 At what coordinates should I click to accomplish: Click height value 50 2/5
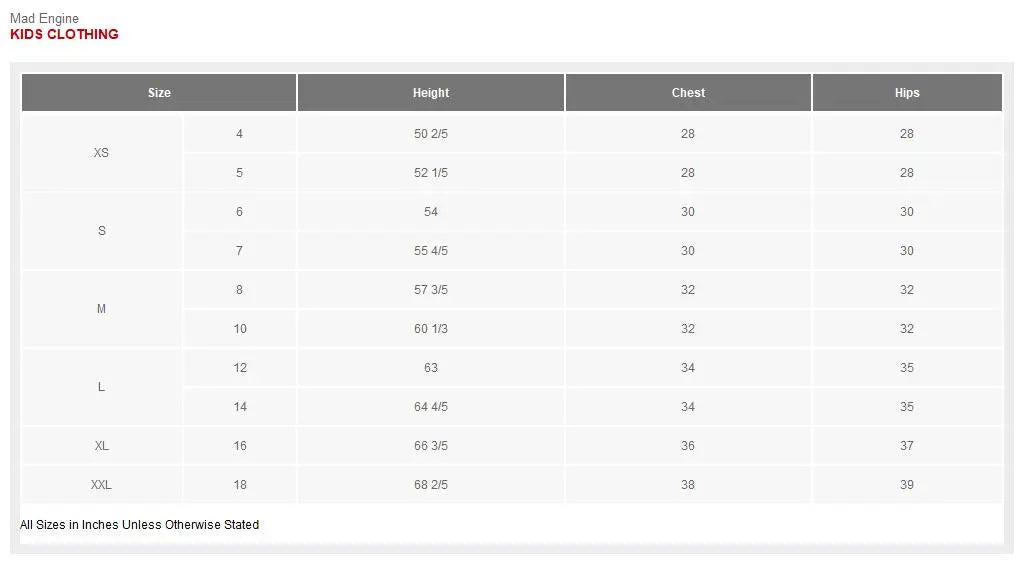click(431, 134)
